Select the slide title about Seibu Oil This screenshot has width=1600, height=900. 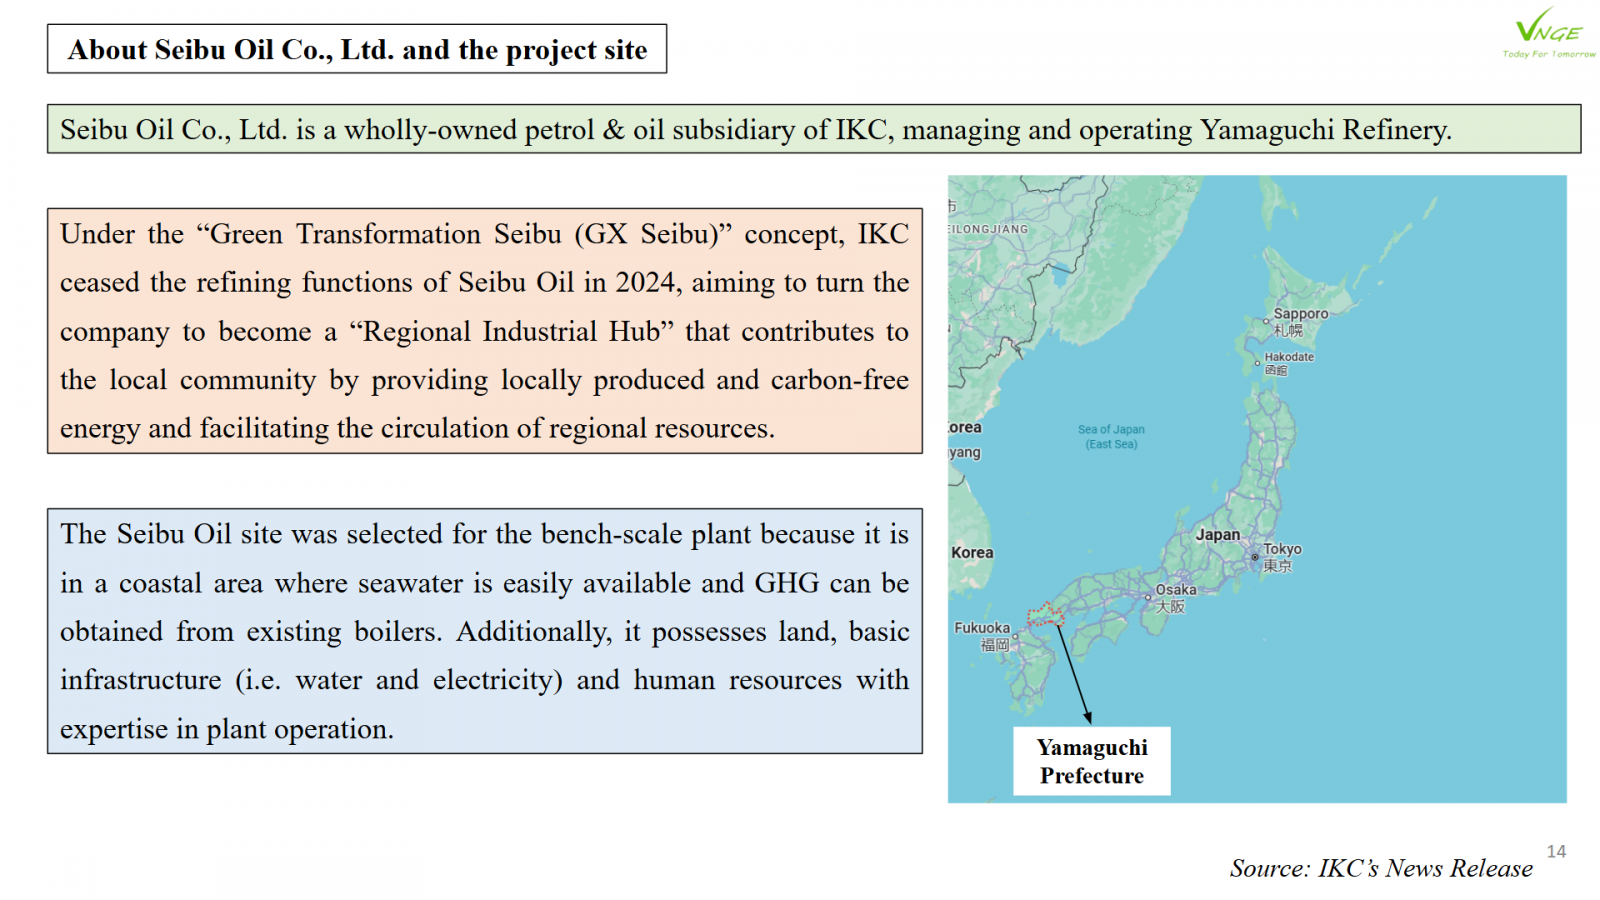357,50
